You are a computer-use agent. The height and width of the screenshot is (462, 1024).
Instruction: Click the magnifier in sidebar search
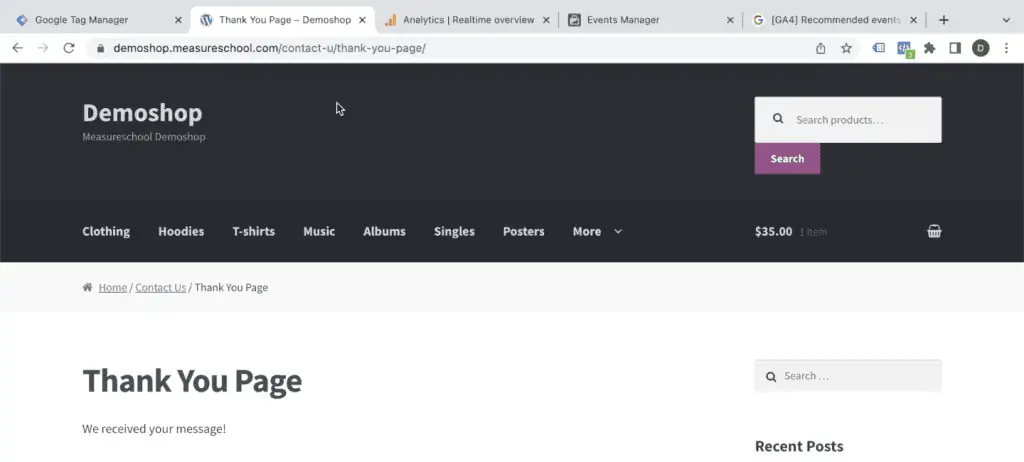click(x=771, y=376)
